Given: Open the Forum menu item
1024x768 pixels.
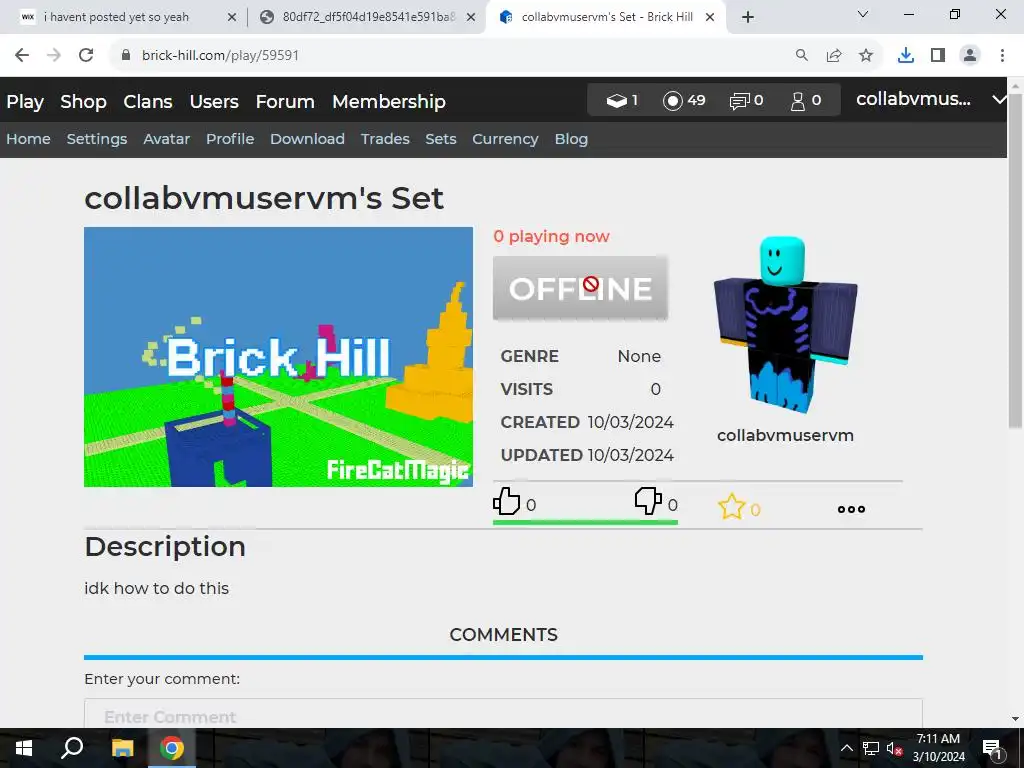Looking at the screenshot, I should click(x=285, y=102).
